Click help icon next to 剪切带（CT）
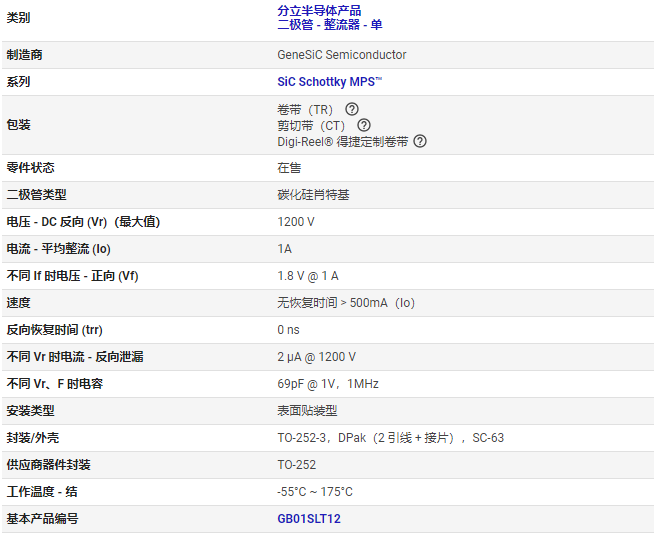 (x=364, y=125)
